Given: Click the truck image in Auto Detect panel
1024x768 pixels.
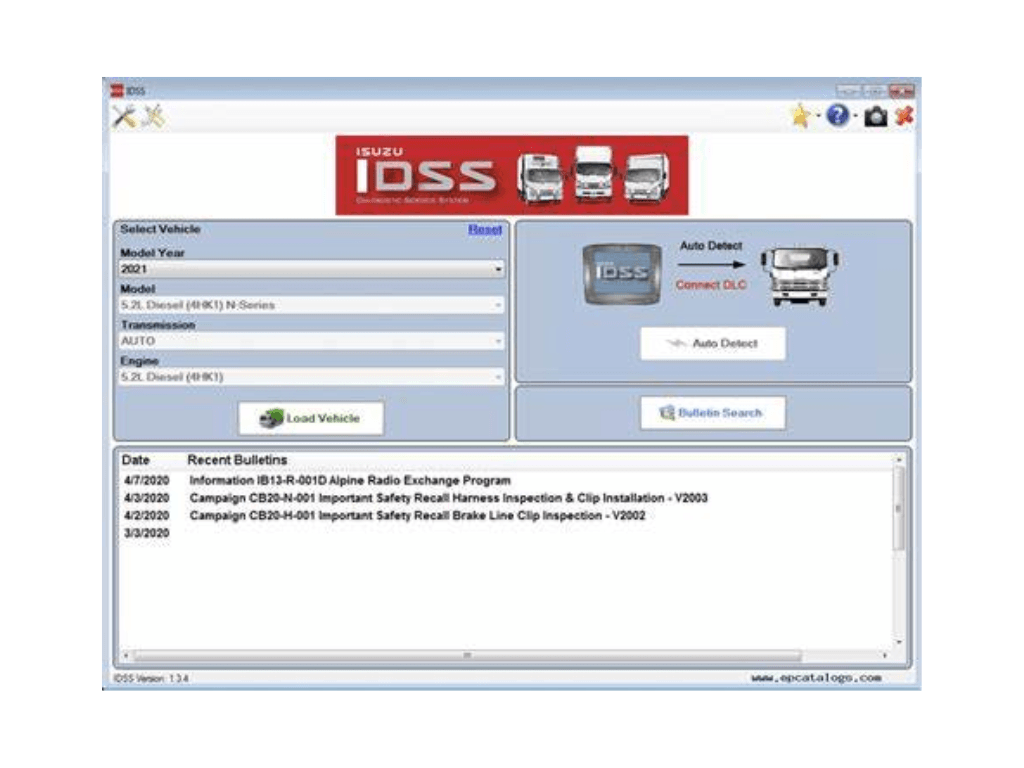Looking at the screenshot, I should click(x=800, y=276).
